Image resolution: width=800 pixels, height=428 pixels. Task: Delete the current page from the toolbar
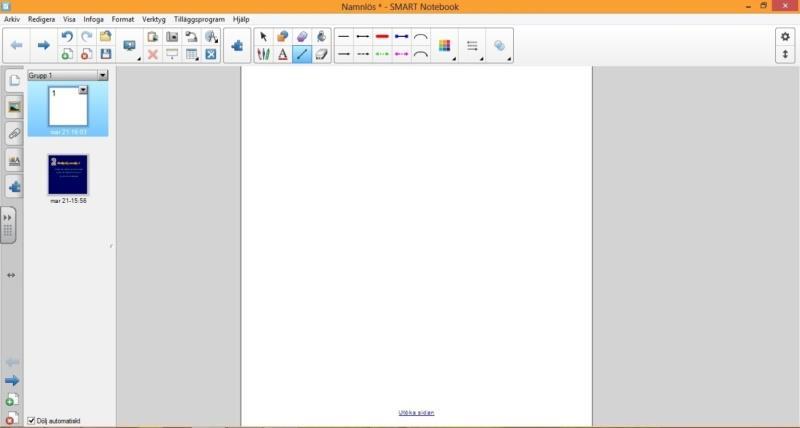coord(86,54)
